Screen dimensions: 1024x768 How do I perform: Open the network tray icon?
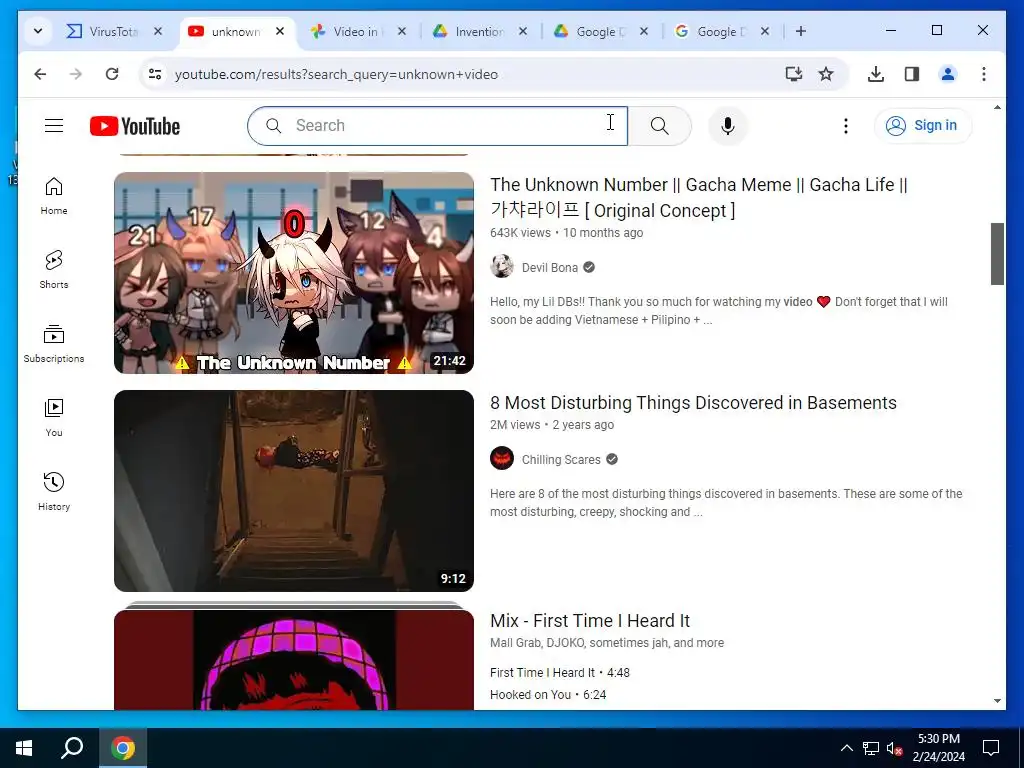(x=871, y=748)
